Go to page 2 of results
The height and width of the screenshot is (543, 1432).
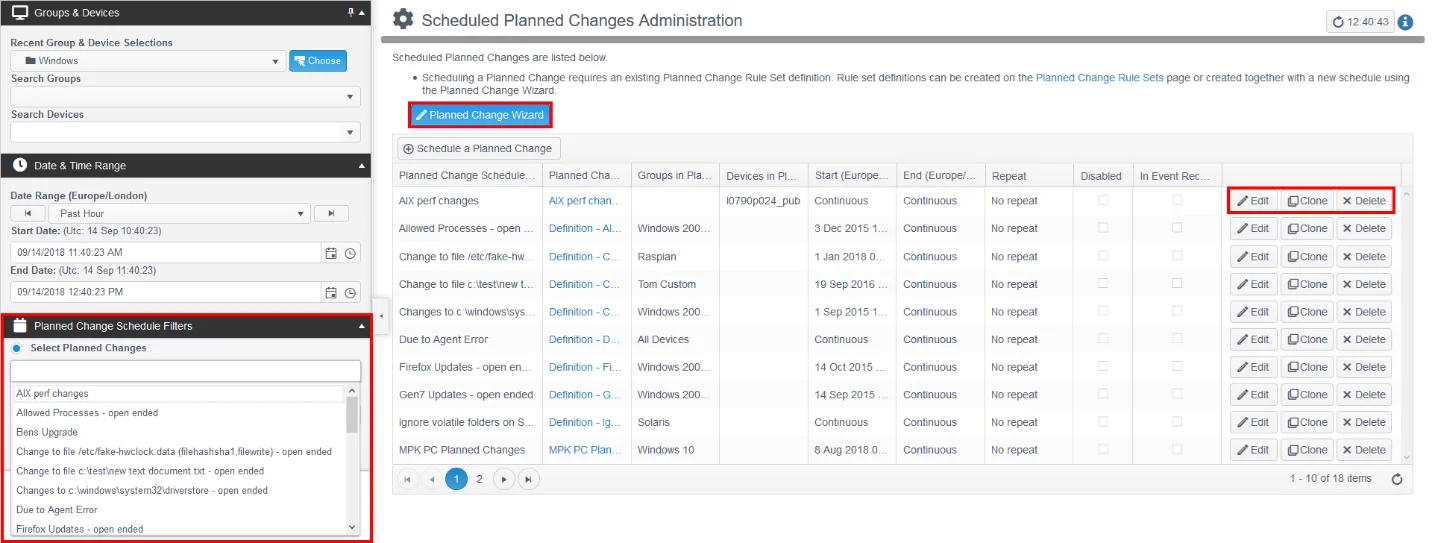[x=479, y=479]
